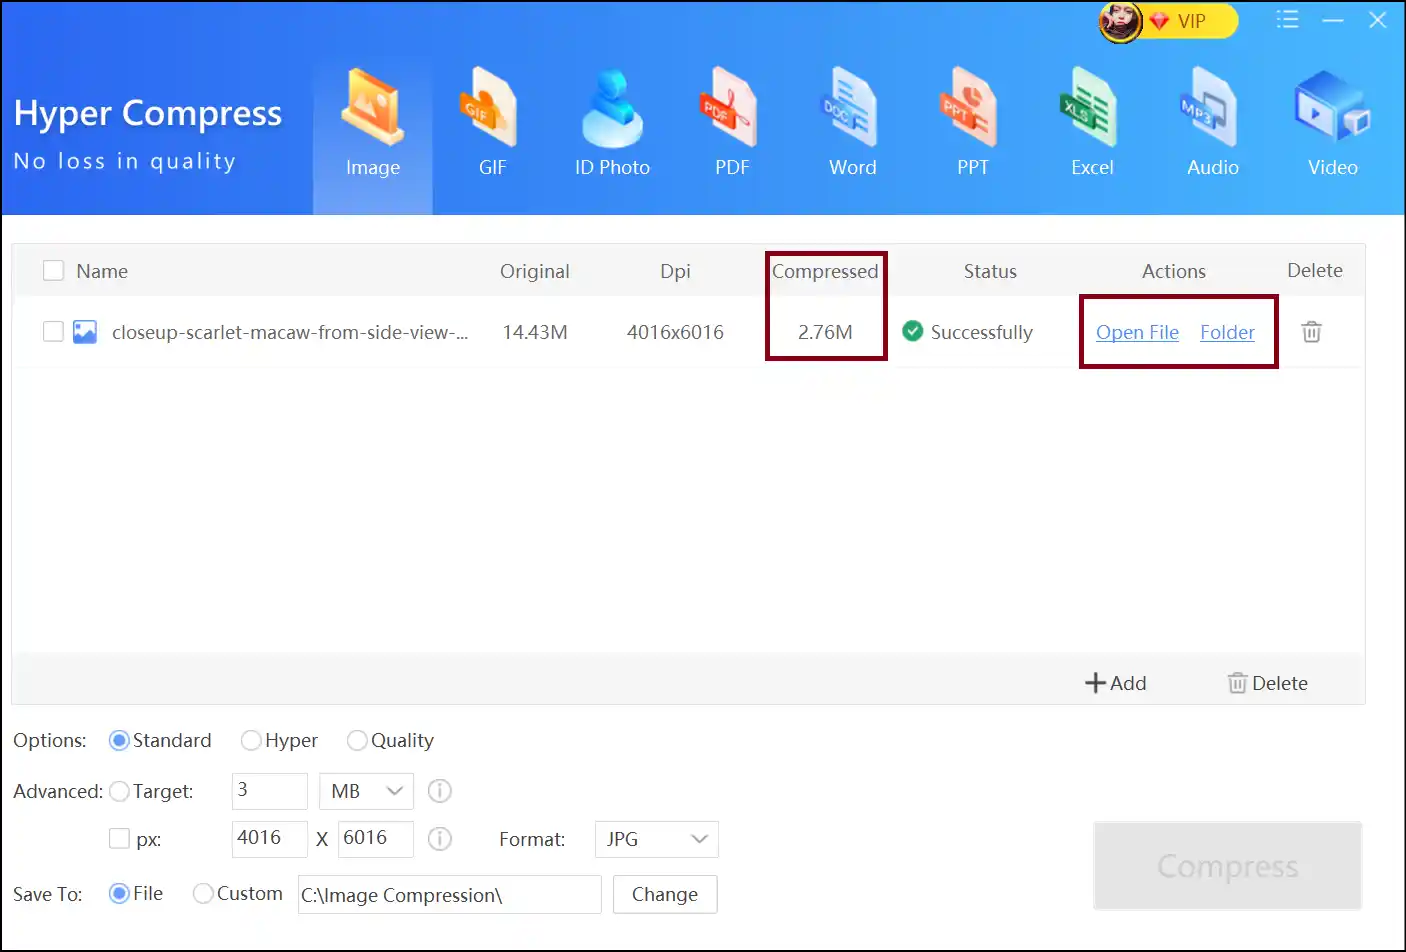Viewport: 1406px width, 952px height.
Task: Switch to the PDF compression tab
Action: pyautogui.click(x=732, y=125)
